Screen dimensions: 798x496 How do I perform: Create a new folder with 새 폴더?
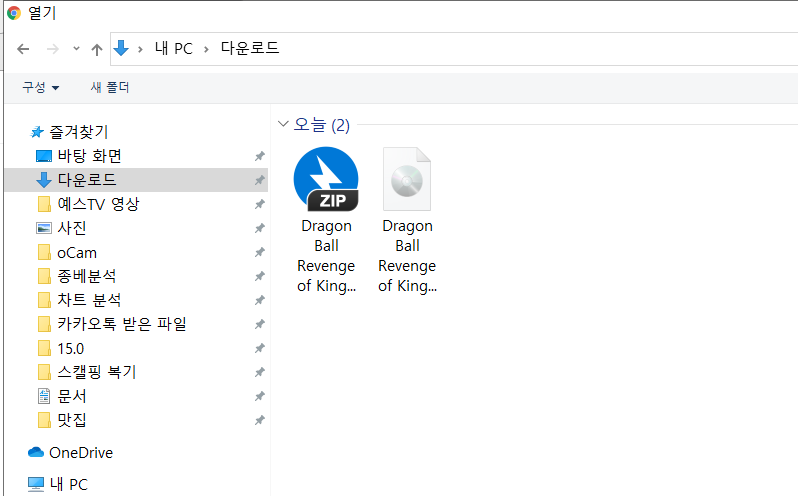tap(110, 87)
